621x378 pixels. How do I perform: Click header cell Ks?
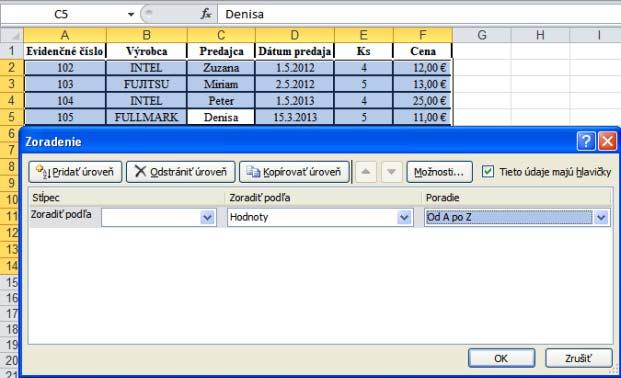click(x=364, y=51)
